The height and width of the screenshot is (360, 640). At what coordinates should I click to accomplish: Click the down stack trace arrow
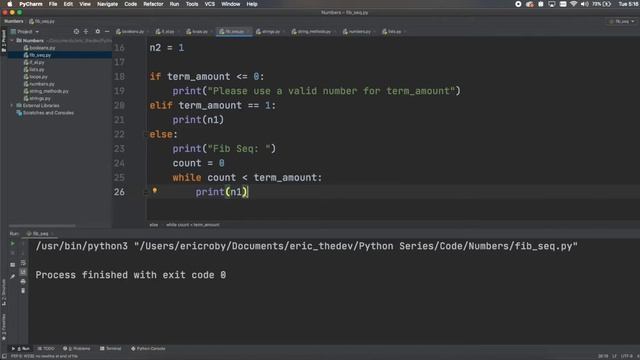pyautogui.click(x=23, y=253)
